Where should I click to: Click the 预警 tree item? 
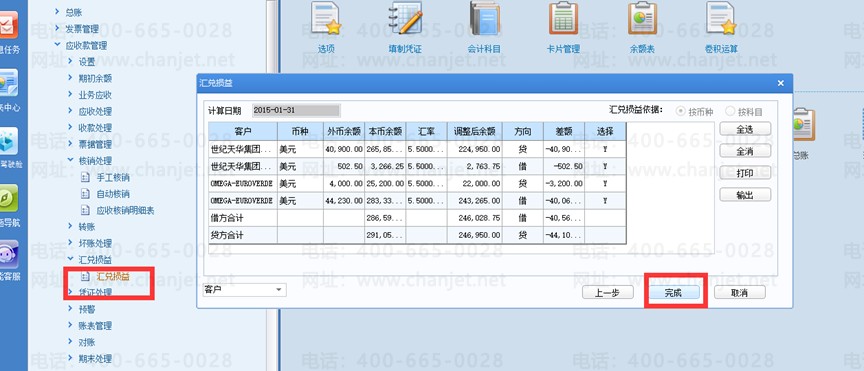click(x=87, y=309)
